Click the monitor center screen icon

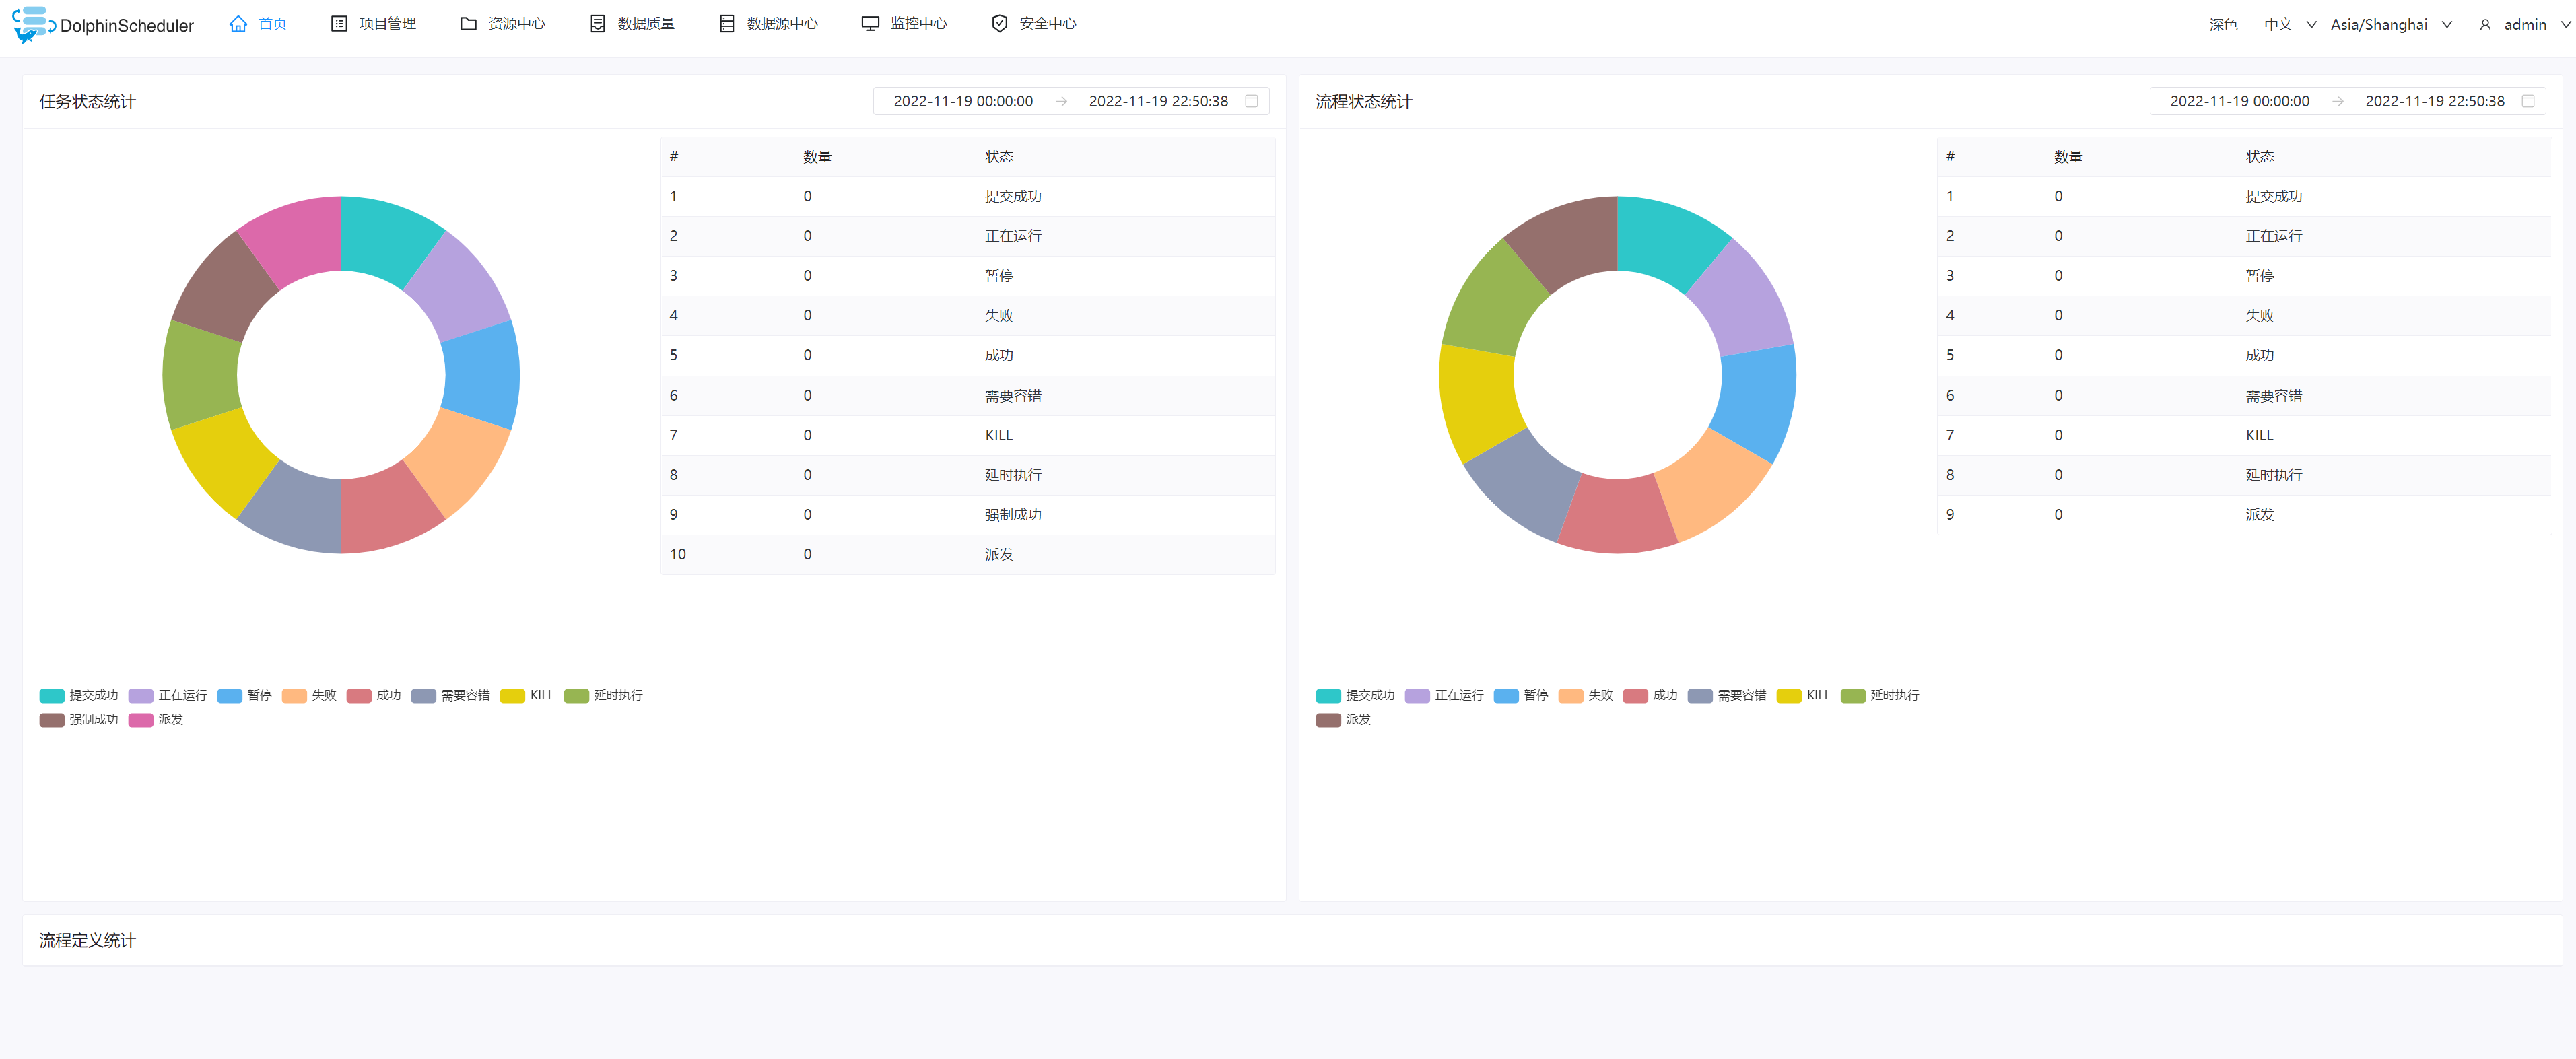(x=870, y=24)
